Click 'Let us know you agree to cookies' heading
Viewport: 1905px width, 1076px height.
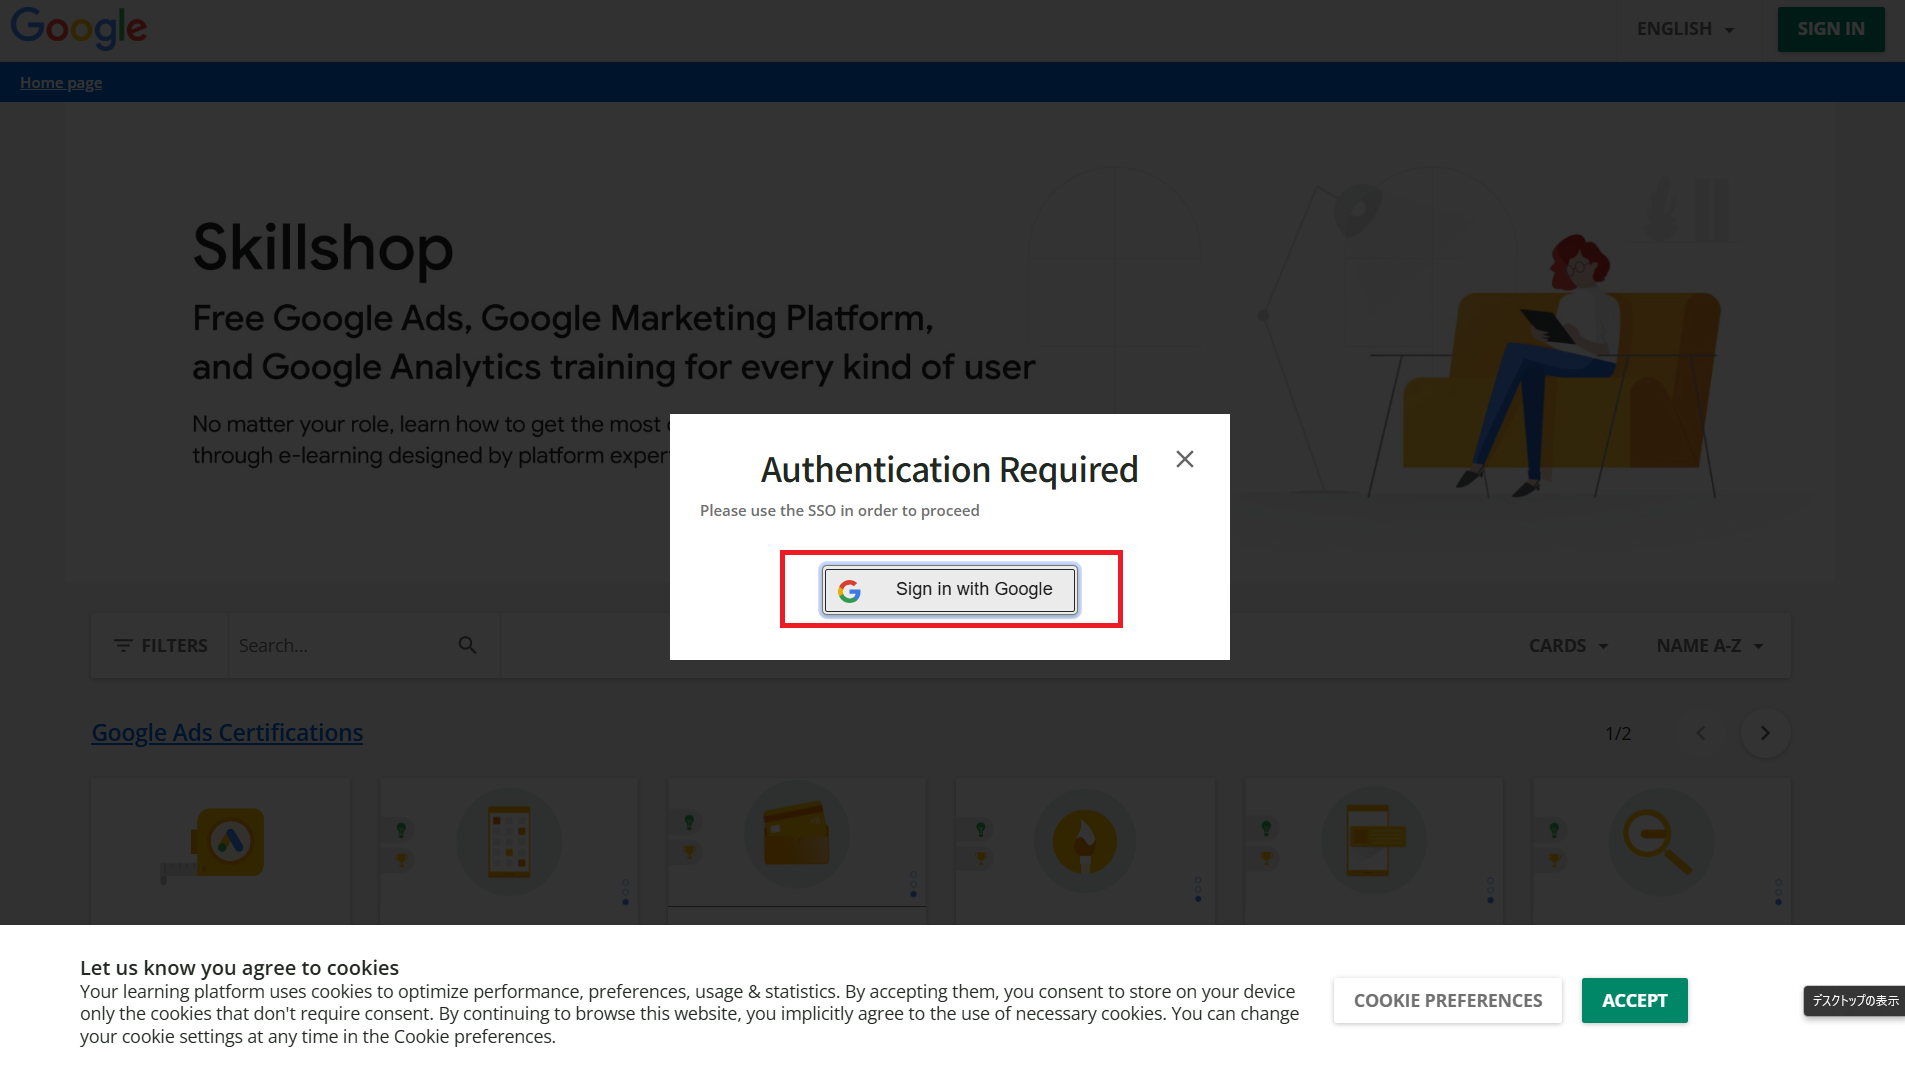coord(239,967)
